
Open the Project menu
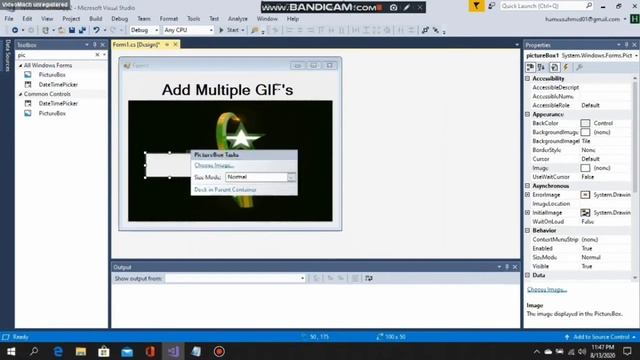(71, 19)
